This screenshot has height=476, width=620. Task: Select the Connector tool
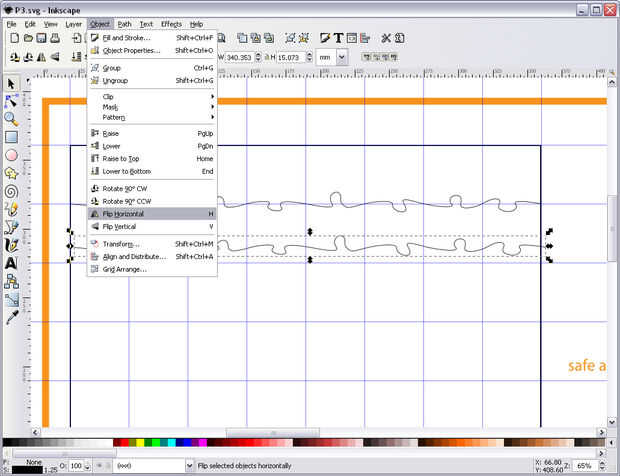11,281
